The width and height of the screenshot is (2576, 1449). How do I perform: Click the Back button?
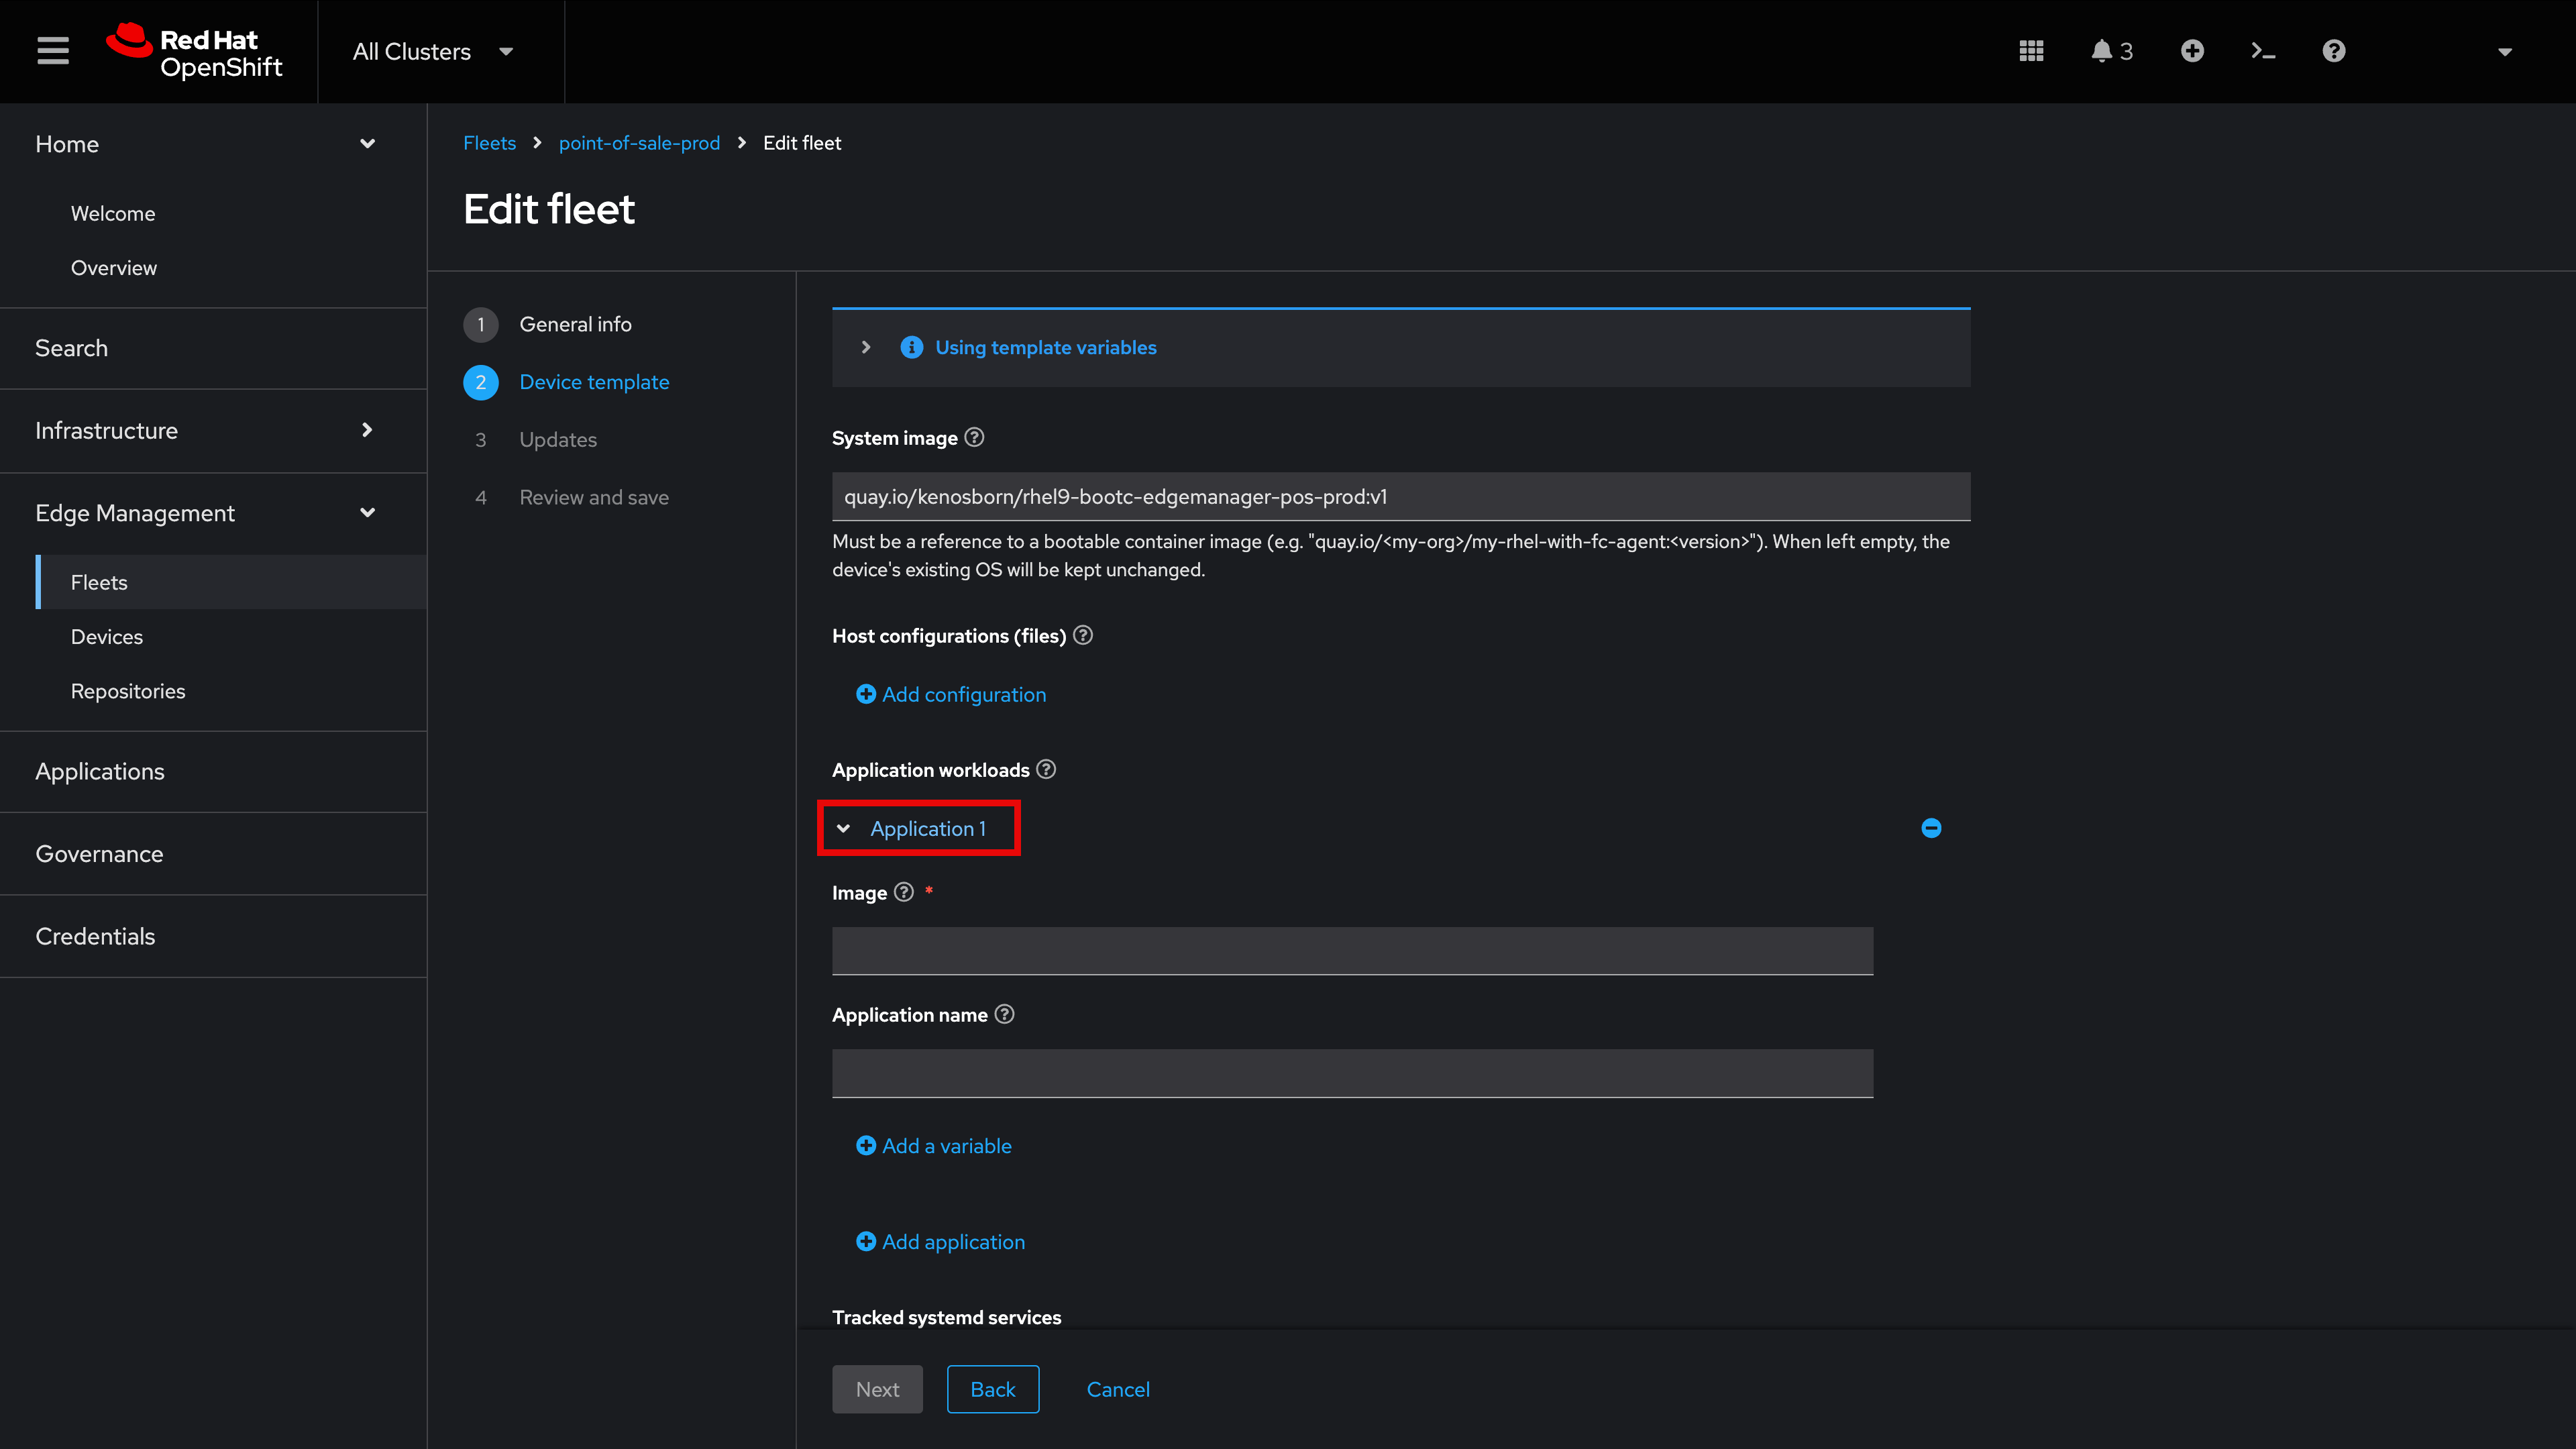(993, 1389)
